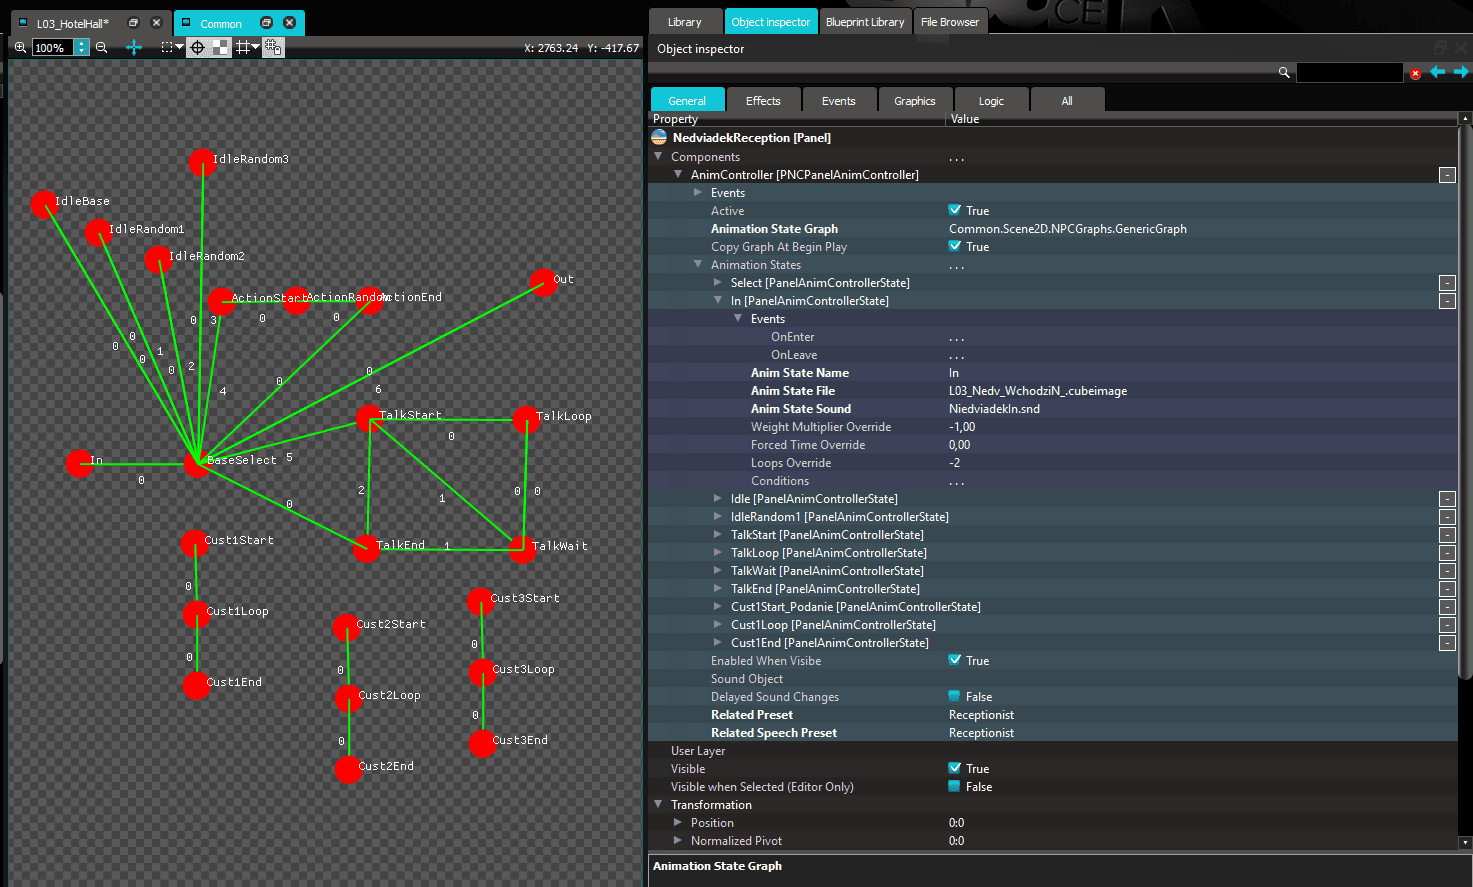The image size is (1473, 887).
Task: Select the BaseSelect node in graph
Action: (197, 464)
